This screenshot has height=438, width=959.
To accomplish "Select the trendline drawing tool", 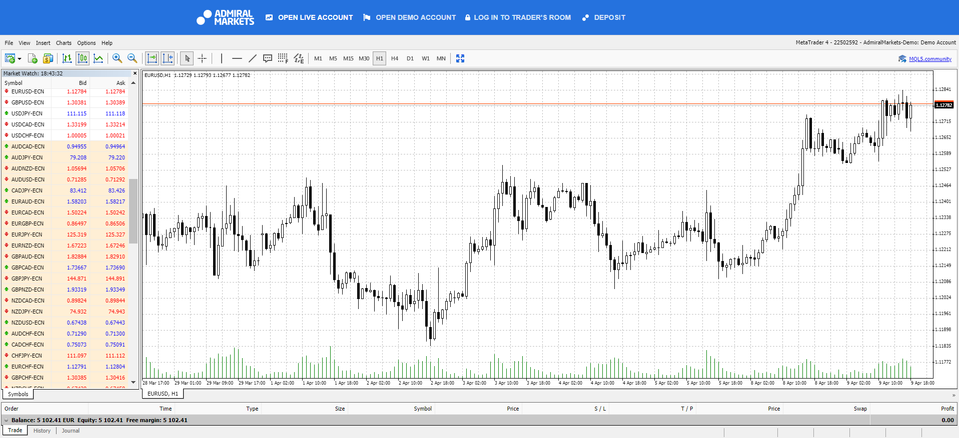I will click(x=252, y=59).
